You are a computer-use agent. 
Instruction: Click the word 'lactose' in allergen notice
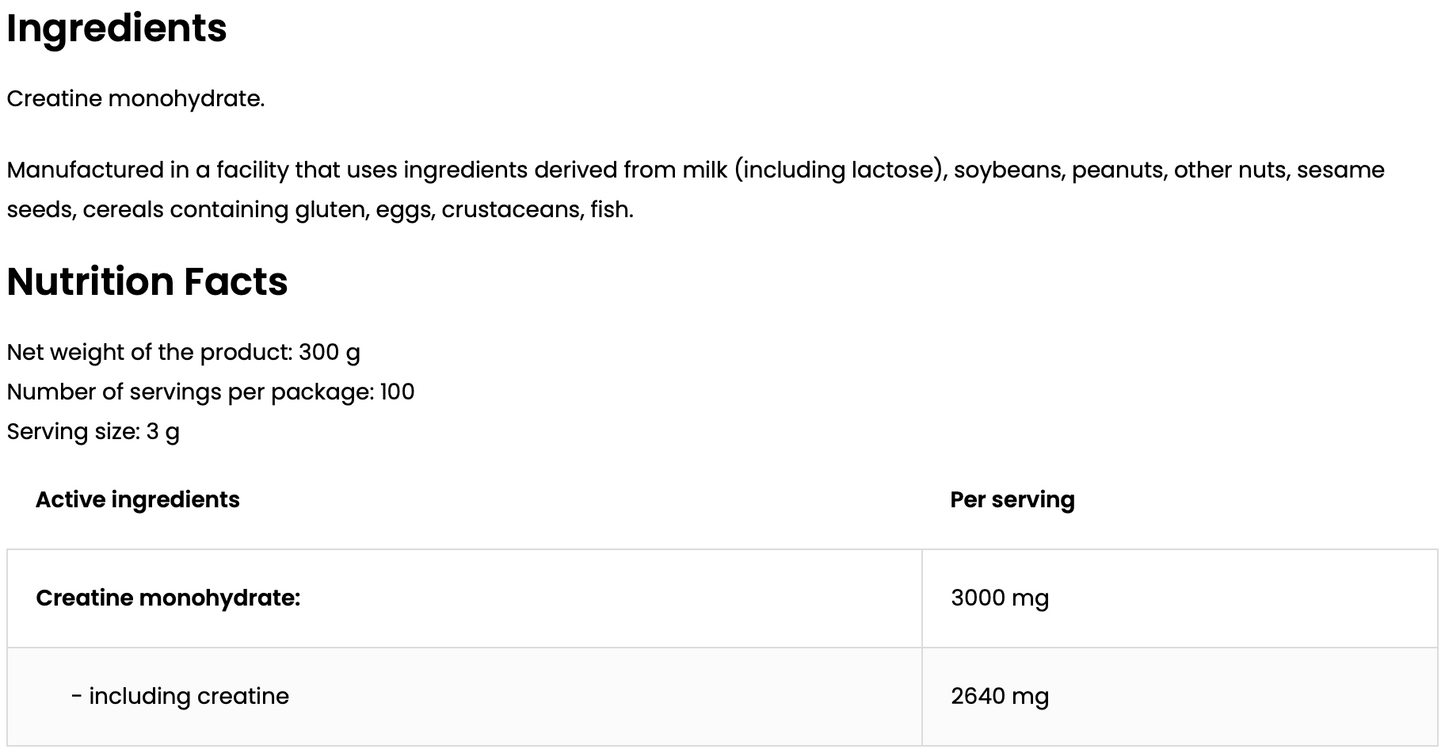point(892,170)
